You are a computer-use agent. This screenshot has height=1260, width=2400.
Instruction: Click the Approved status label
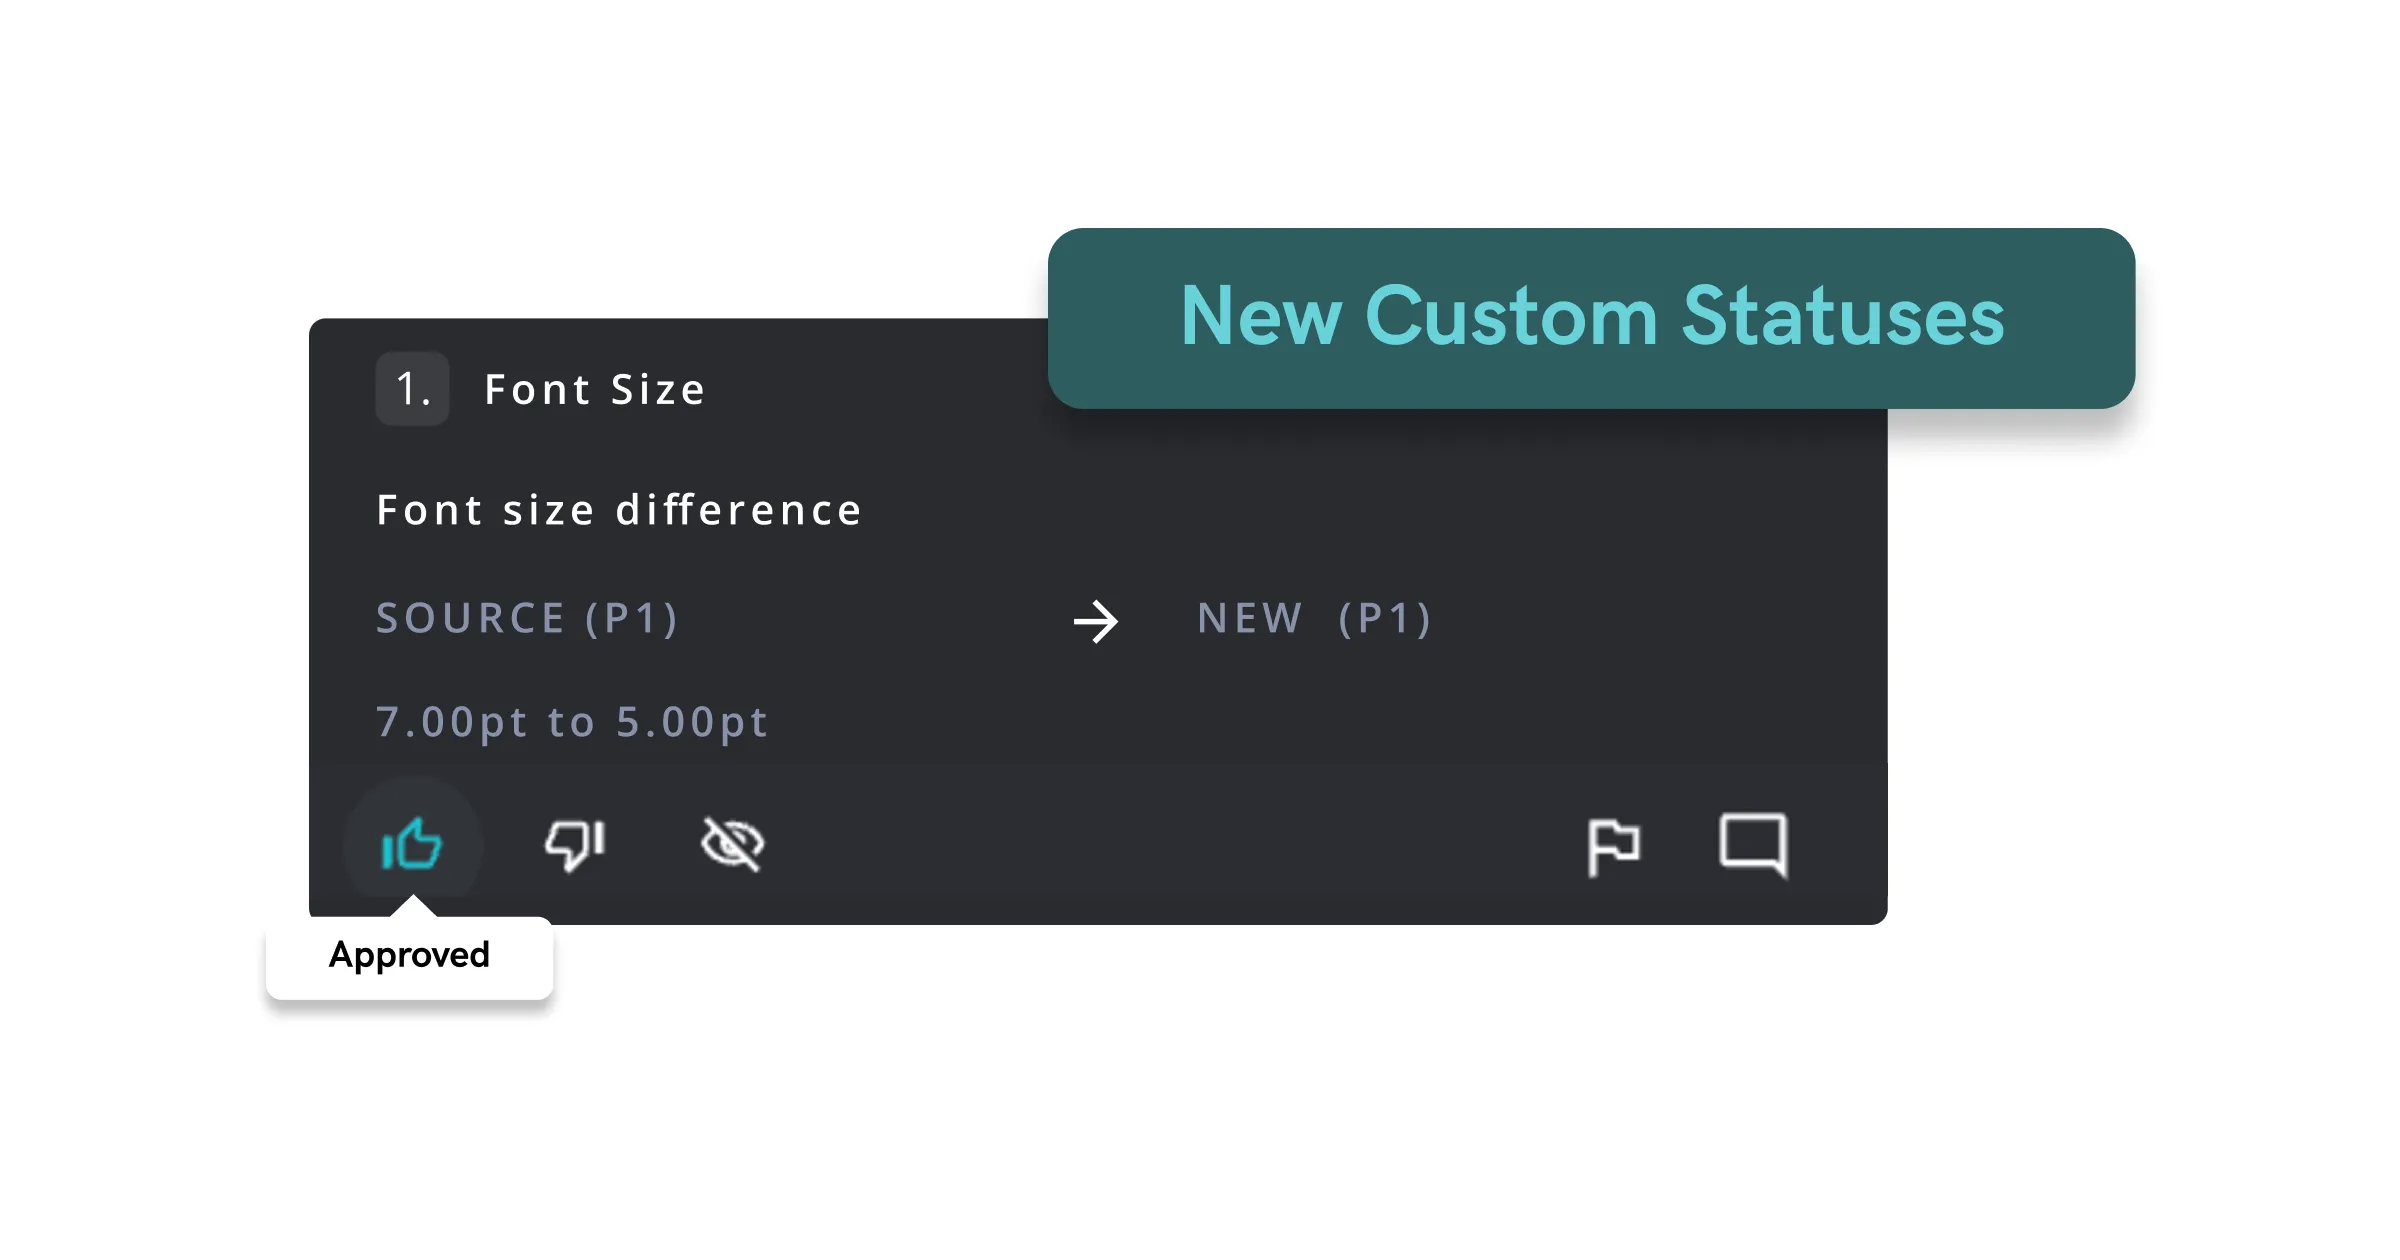(408, 955)
